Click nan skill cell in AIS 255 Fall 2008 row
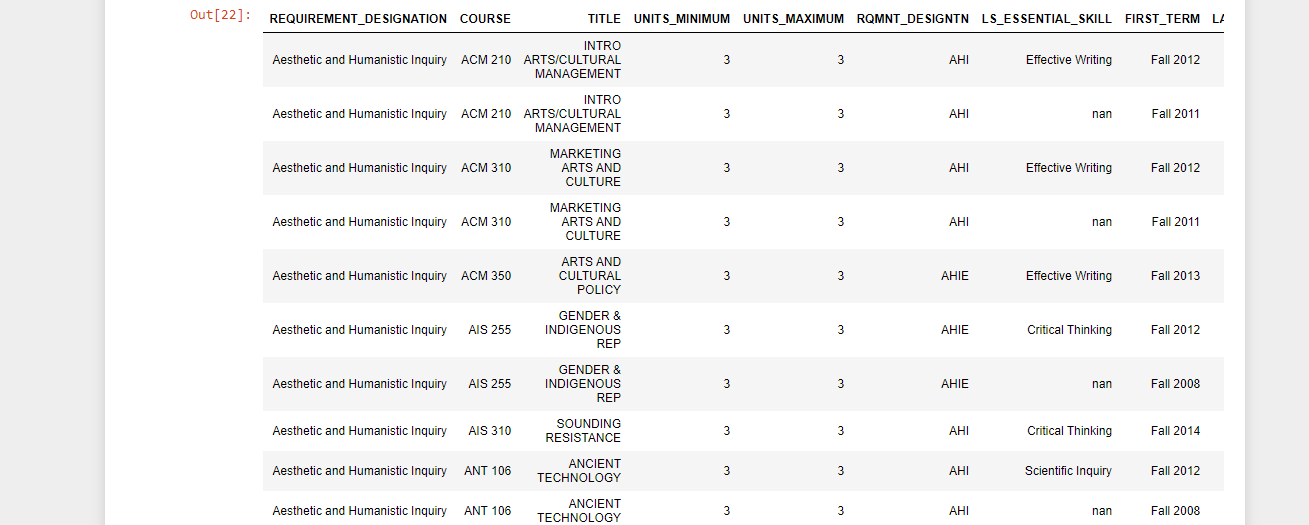The width and height of the screenshot is (1309, 525). coord(1102,384)
